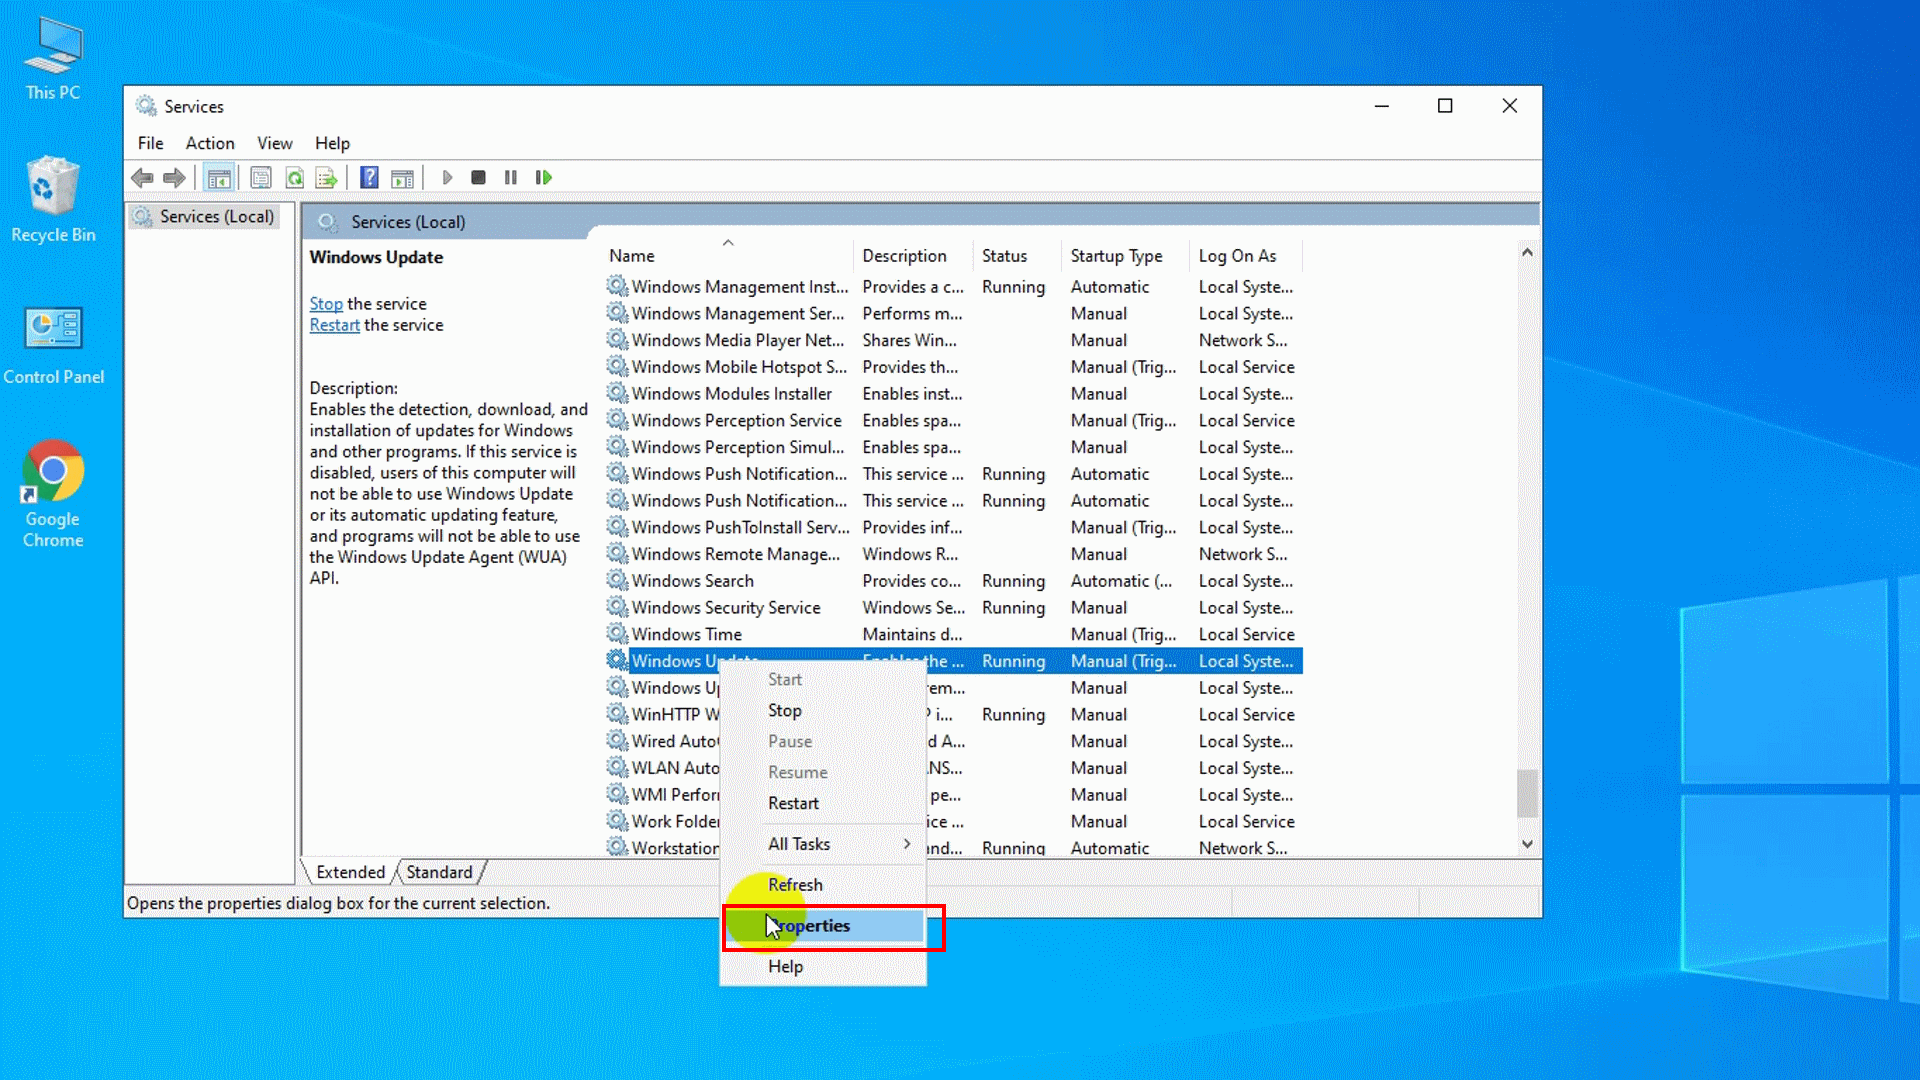
Task: Select Windows PushToInstall Serv... row
Action: [x=953, y=527]
